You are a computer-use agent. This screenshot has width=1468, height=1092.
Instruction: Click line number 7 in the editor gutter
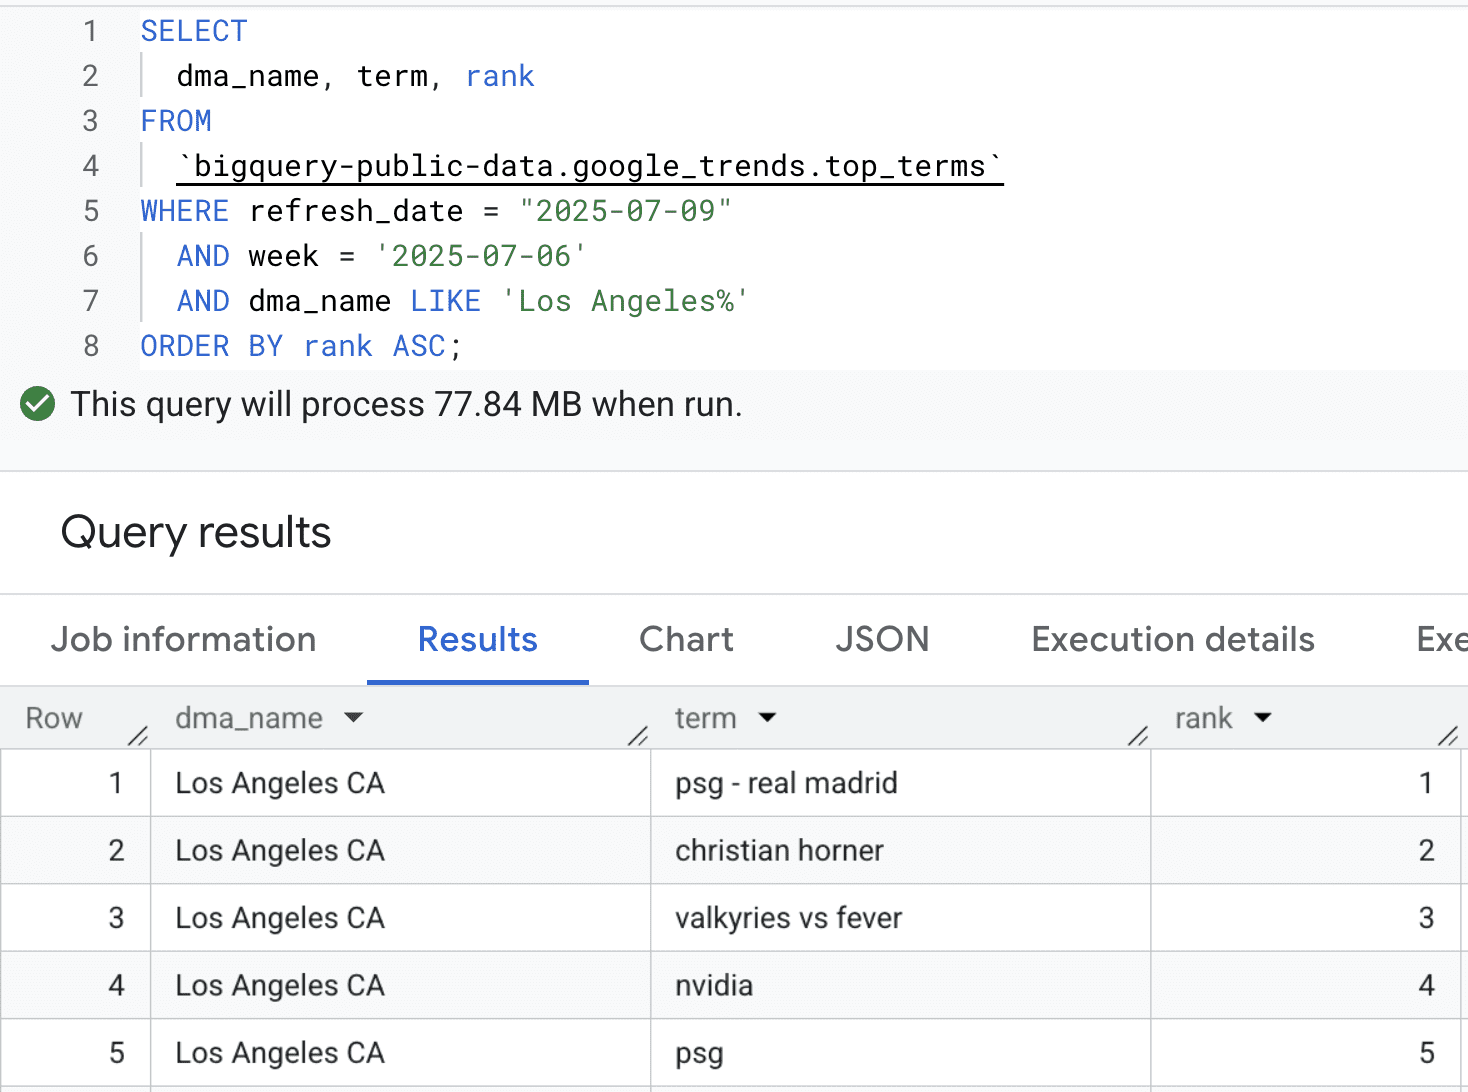tap(91, 302)
